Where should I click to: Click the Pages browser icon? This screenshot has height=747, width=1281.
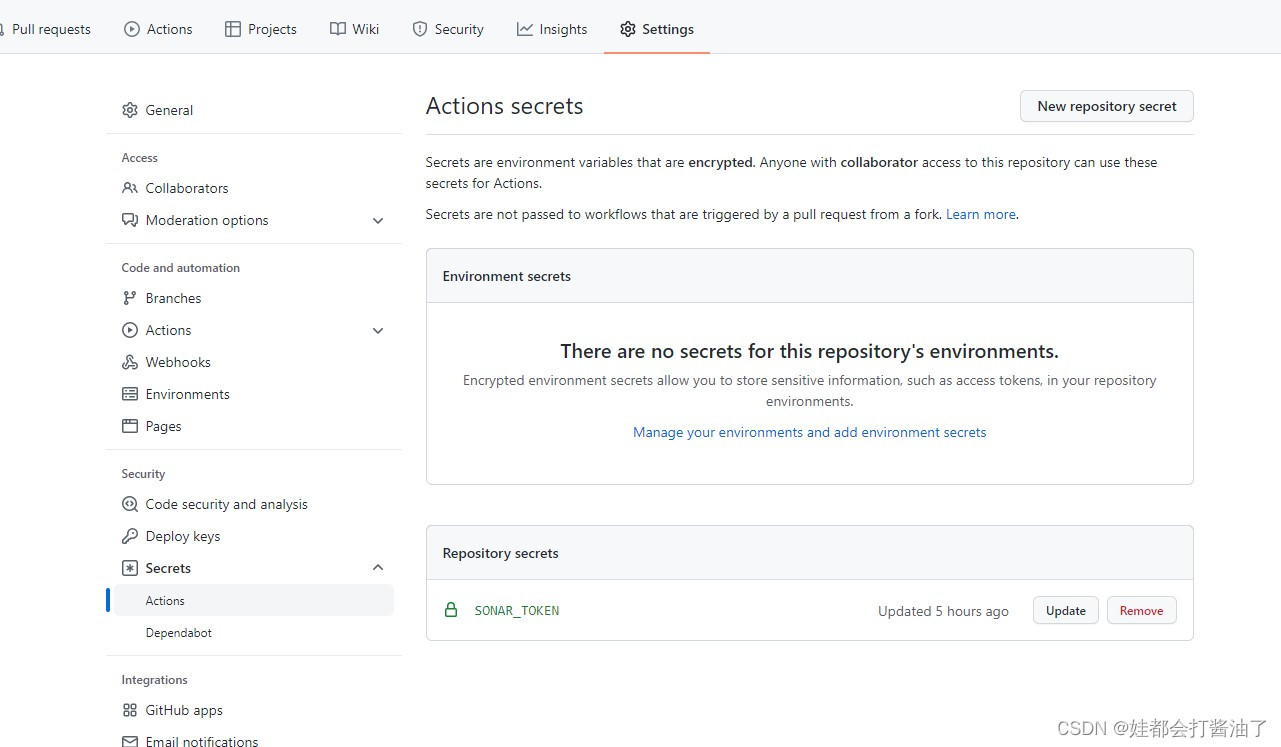click(130, 426)
